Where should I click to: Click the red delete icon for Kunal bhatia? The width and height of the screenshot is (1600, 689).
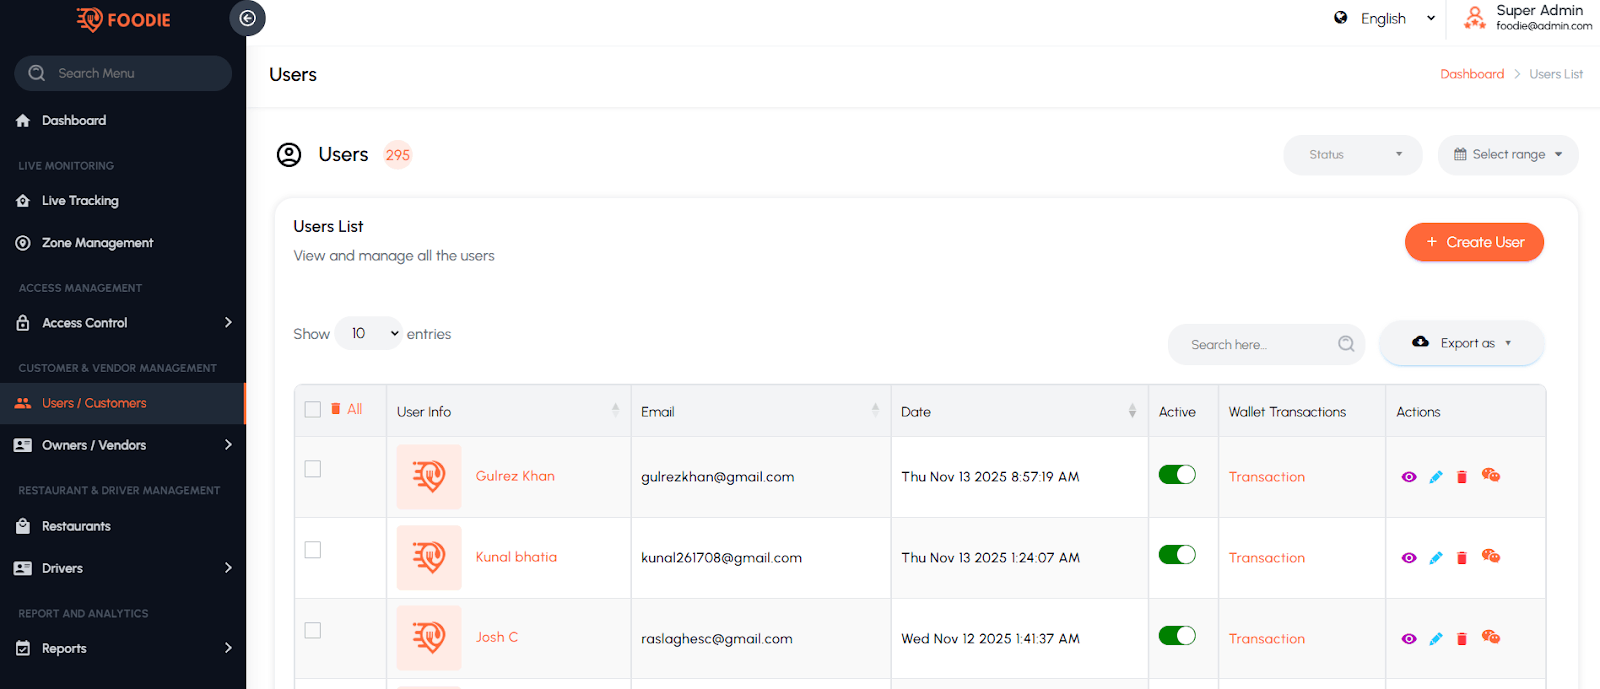pyautogui.click(x=1462, y=558)
